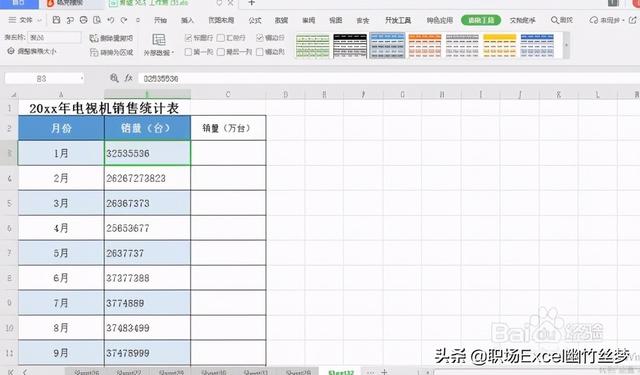Click the fx insert function icon
Image resolution: width=640 pixels, height=375 pixels.
tap(129, 78)
